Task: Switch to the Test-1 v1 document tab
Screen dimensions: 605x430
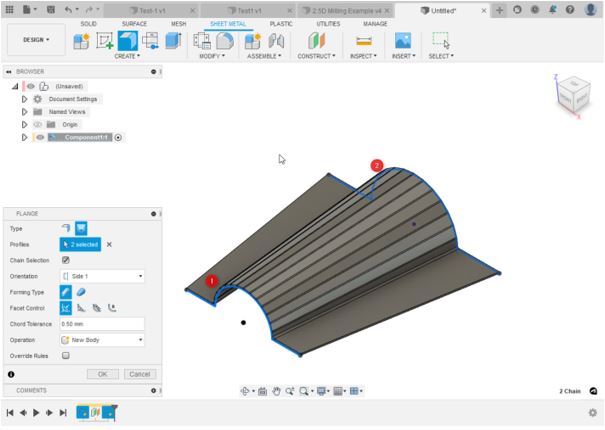Action: point(152,11)
